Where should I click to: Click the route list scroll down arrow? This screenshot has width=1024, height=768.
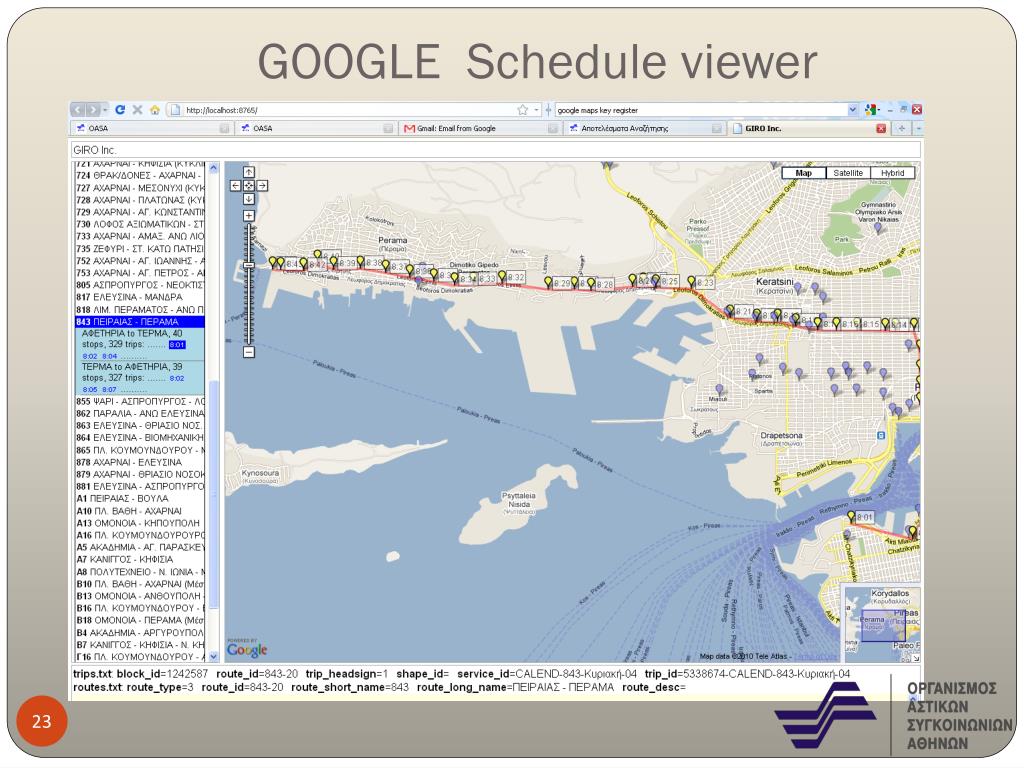coord(213,656)
